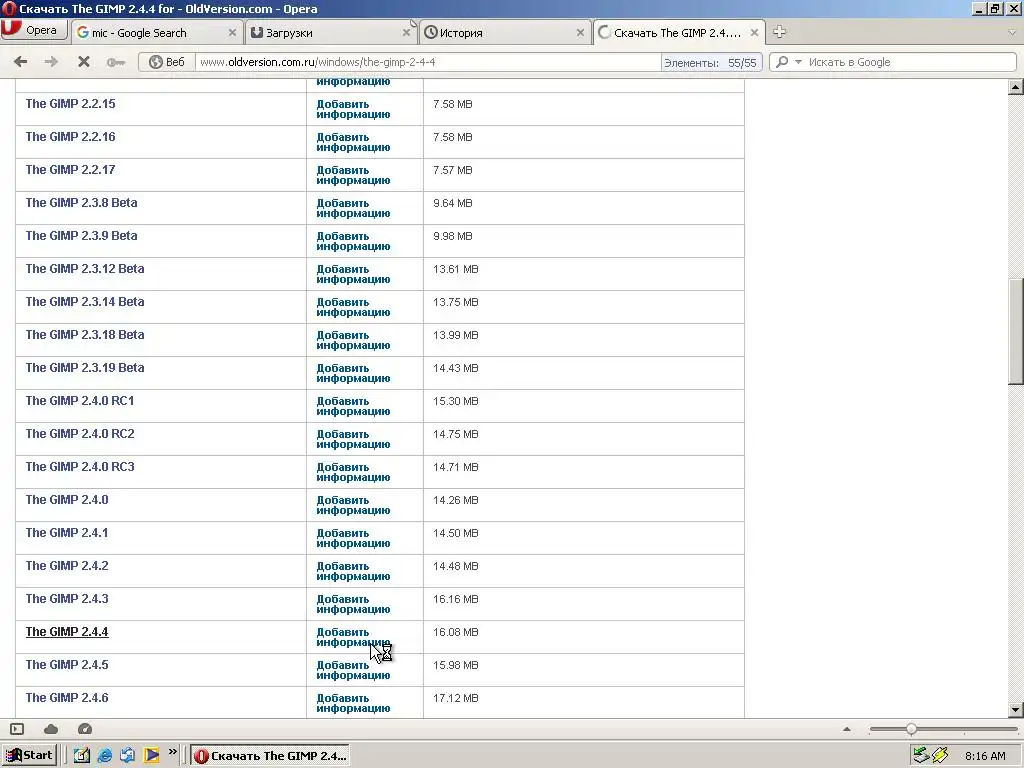Viewport: 1024px width, 768px height.
Task: Open search engine dropdown next to magnifier
Action: tap(797, 62)
